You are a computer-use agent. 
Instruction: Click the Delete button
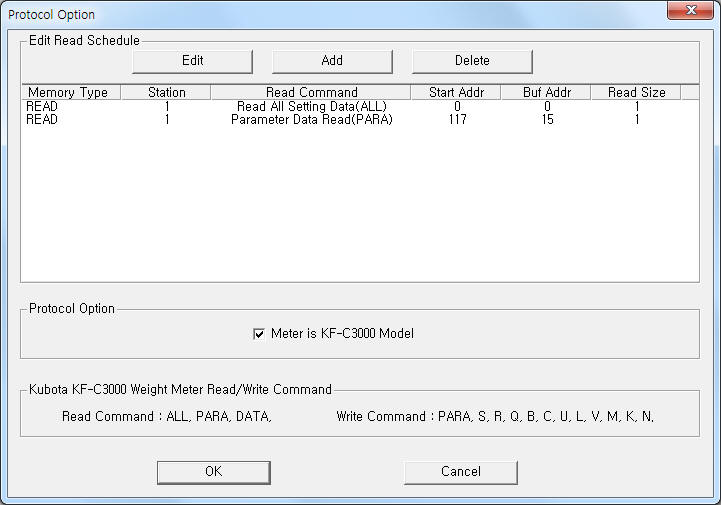(472, 61)
